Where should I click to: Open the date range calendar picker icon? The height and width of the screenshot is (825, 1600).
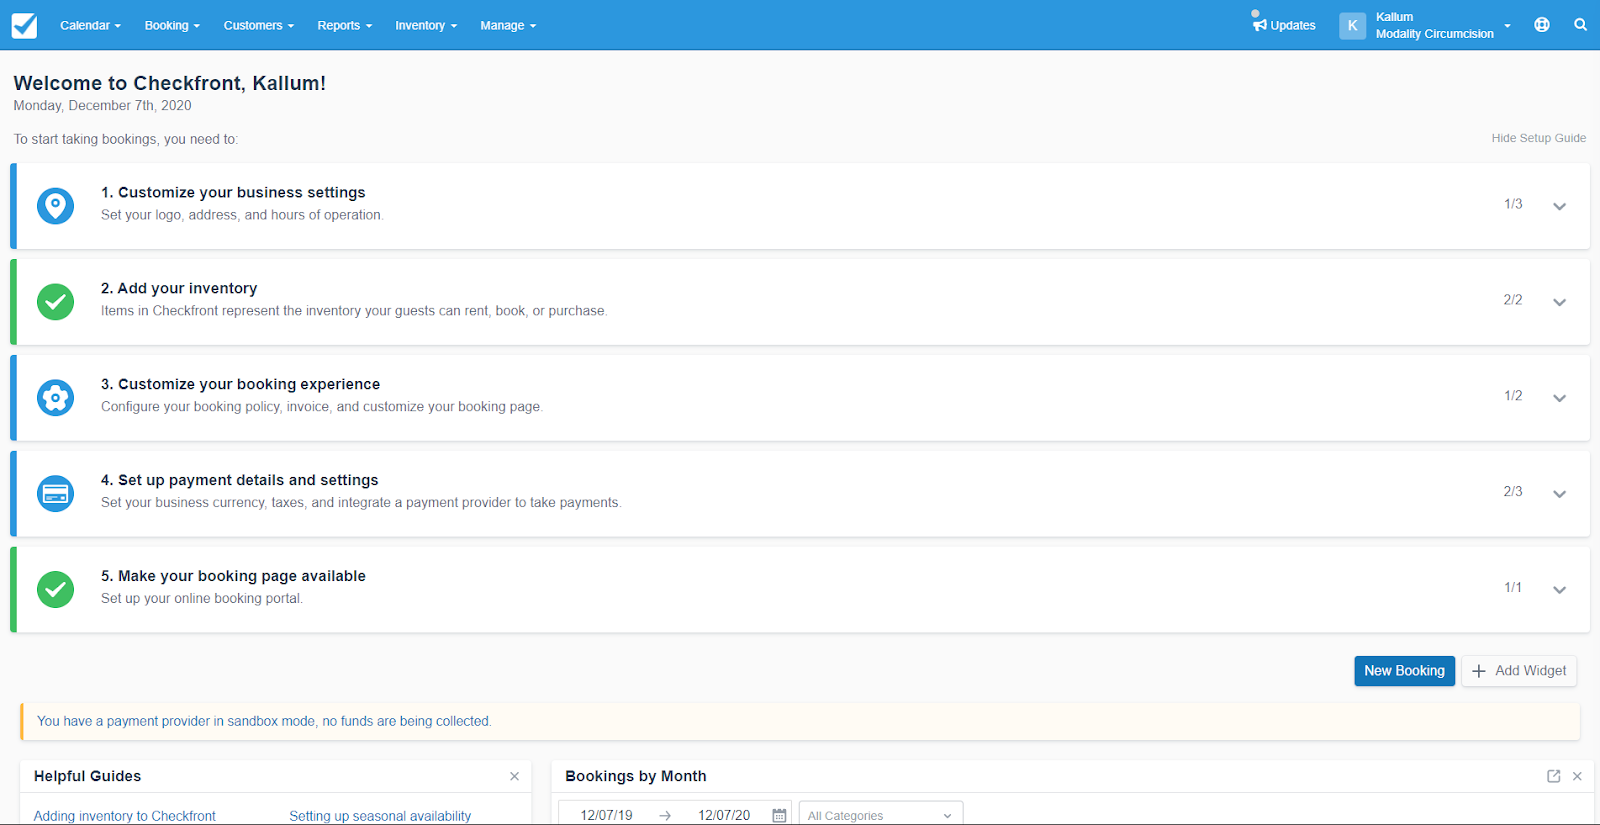[x=779, y=816]
